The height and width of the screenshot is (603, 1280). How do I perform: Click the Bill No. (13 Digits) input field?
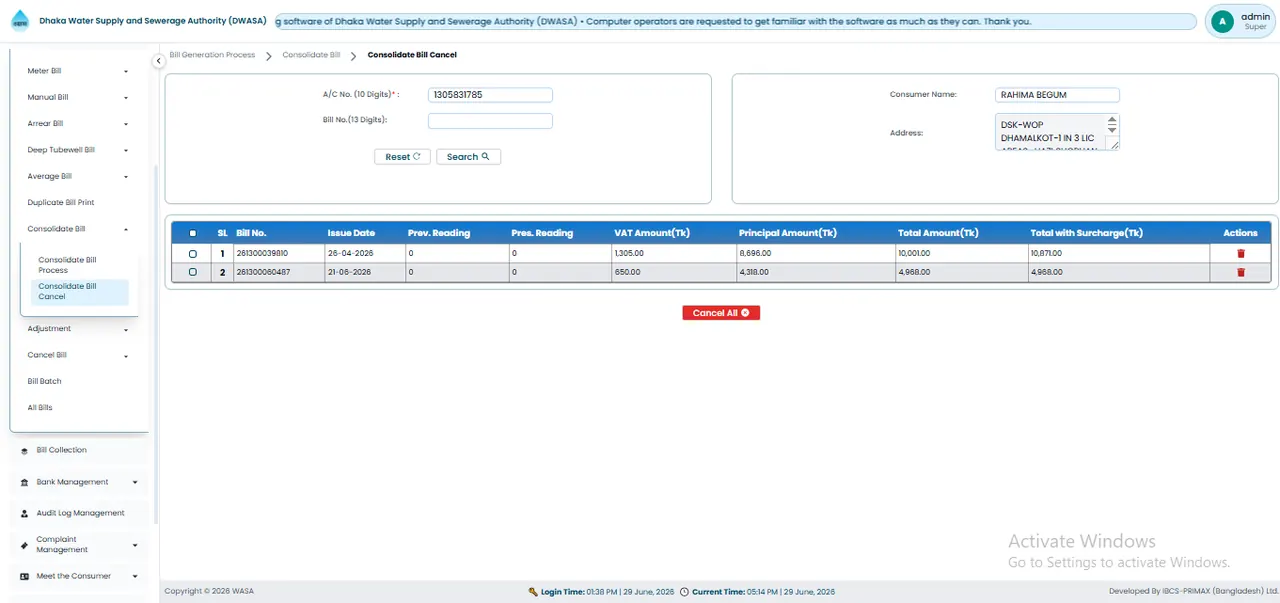[x=490, y=121]
